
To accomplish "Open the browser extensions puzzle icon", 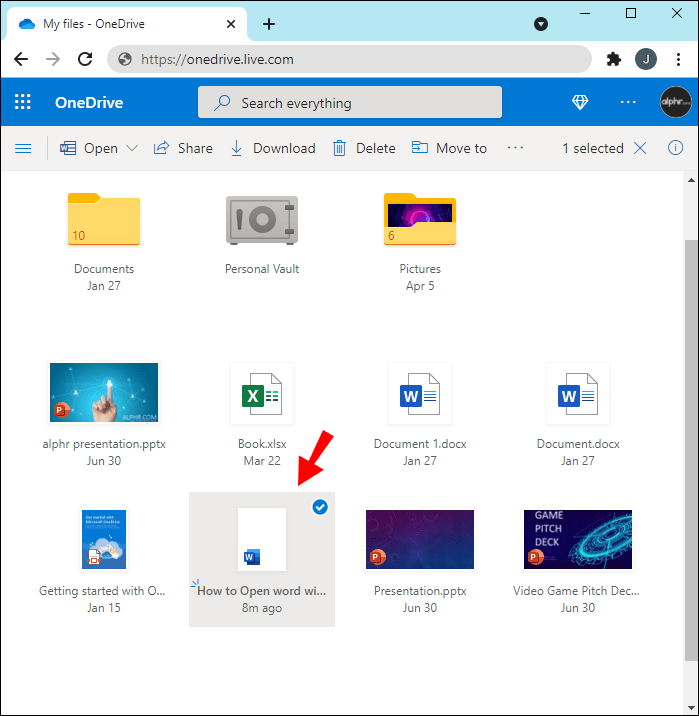I will click(614, 59).
